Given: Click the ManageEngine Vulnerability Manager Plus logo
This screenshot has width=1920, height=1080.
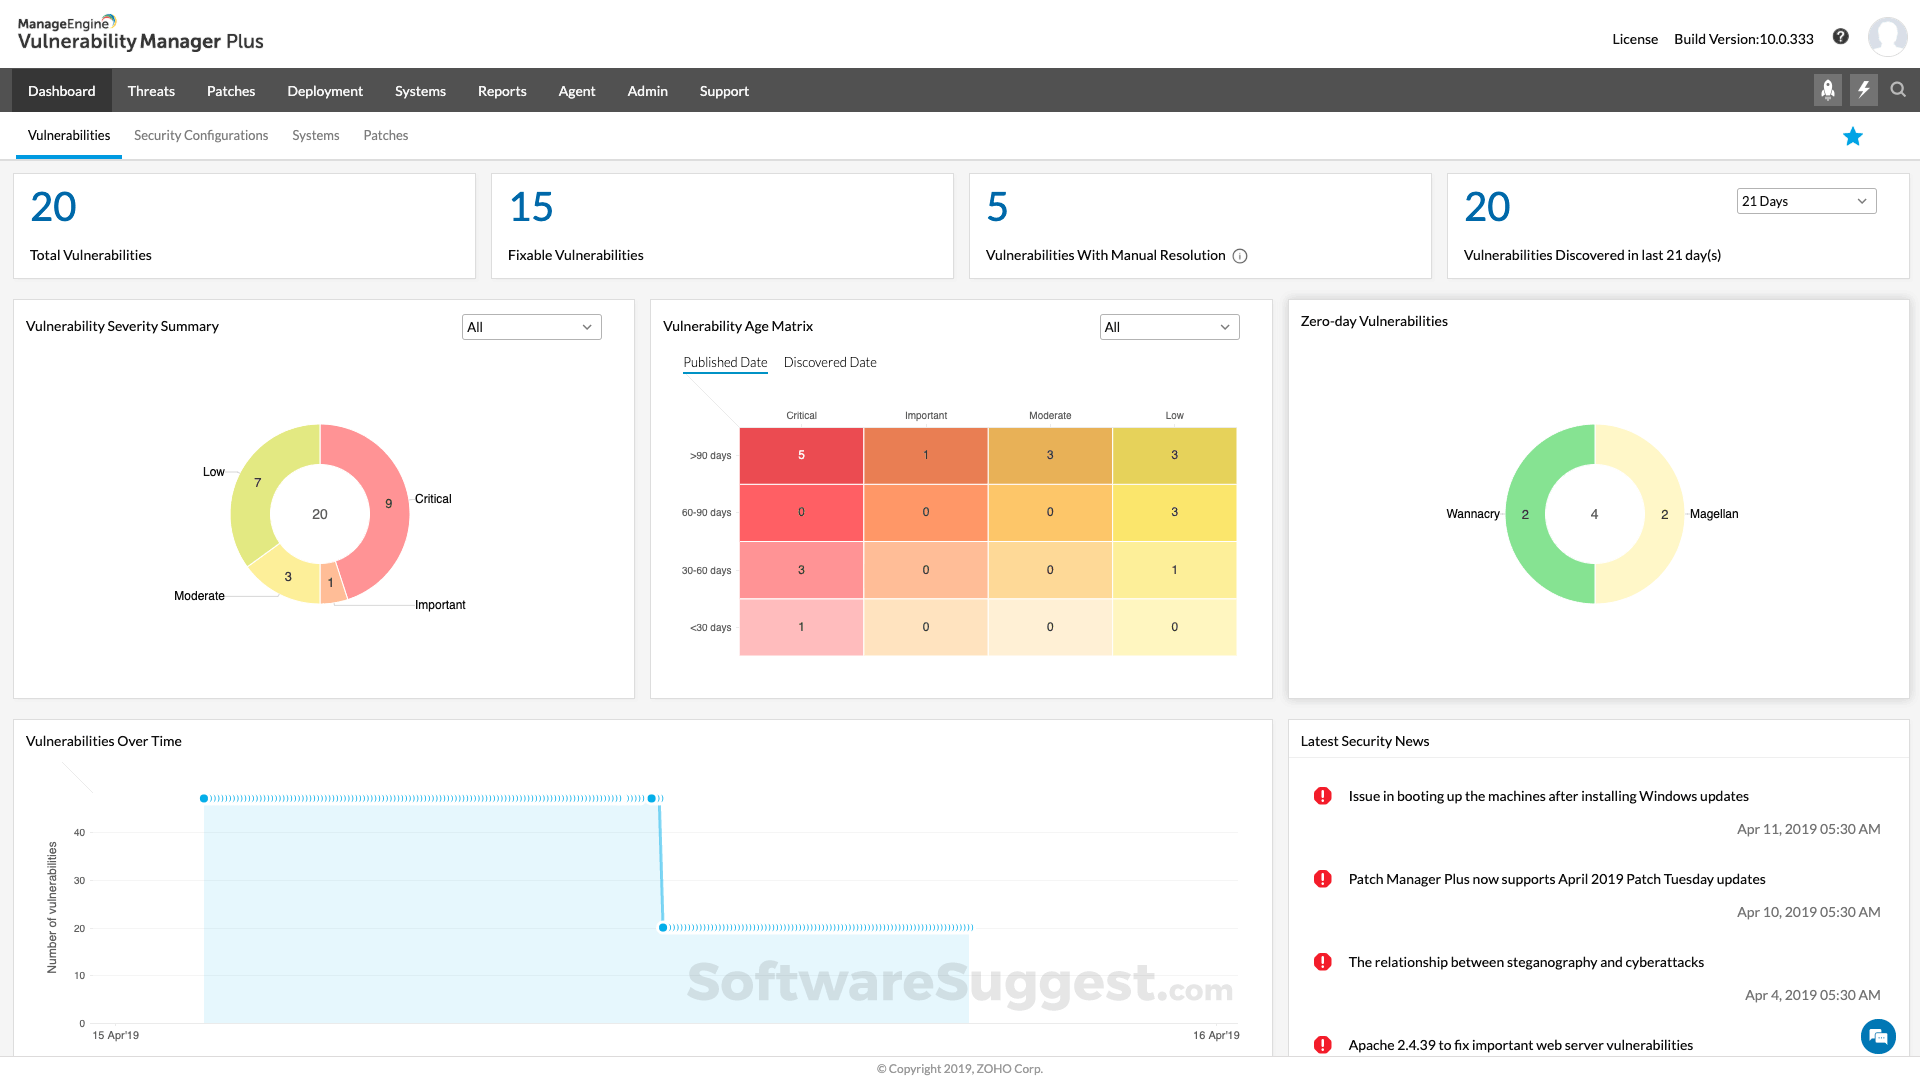Looking at the screenshot, I should pyautogui.click(x=140, y=32).
